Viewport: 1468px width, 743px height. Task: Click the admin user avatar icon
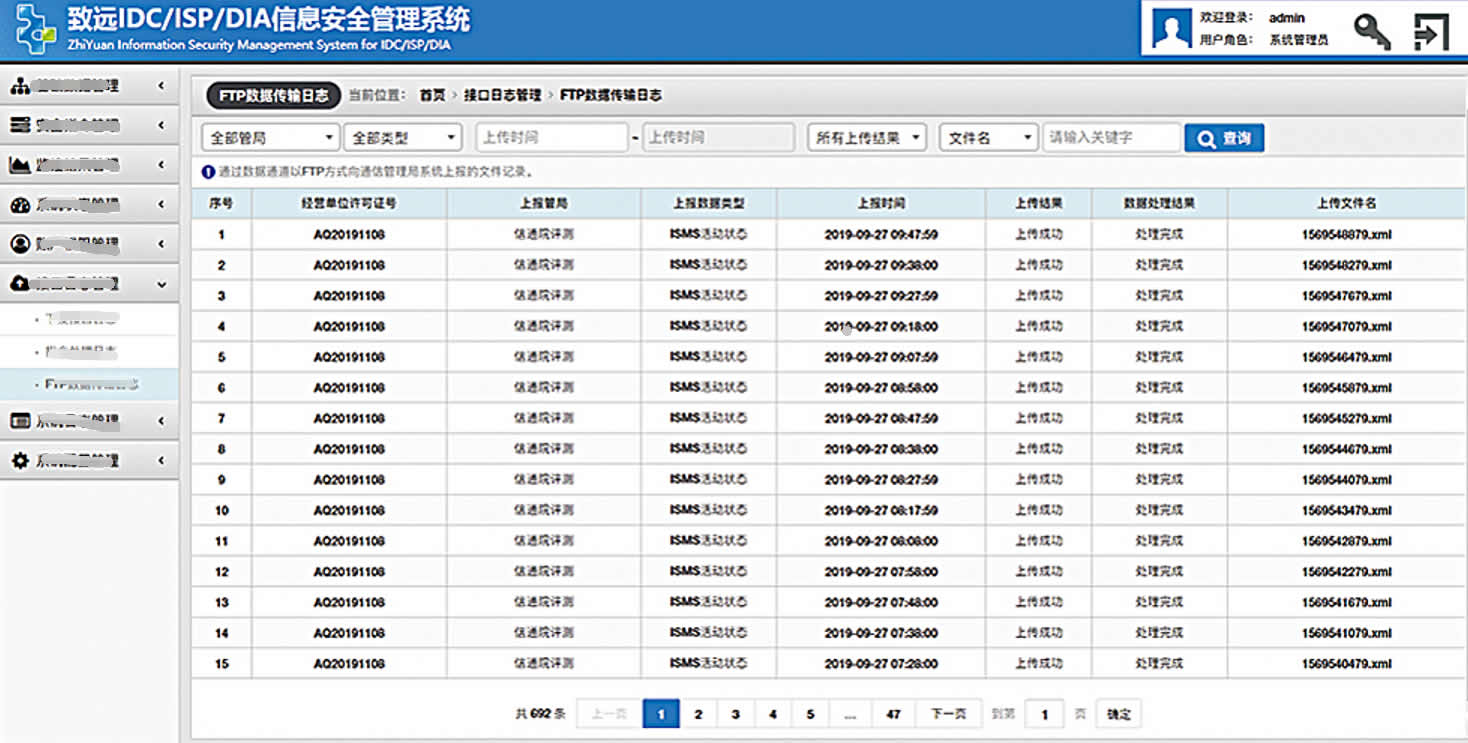pos(1171,29)
